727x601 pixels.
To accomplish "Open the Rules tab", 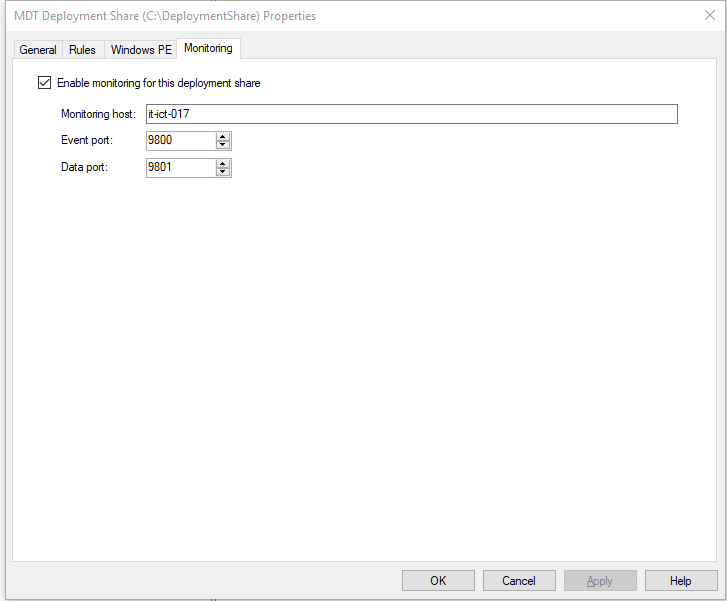I will pyautogui.click(x=82, y=50).
